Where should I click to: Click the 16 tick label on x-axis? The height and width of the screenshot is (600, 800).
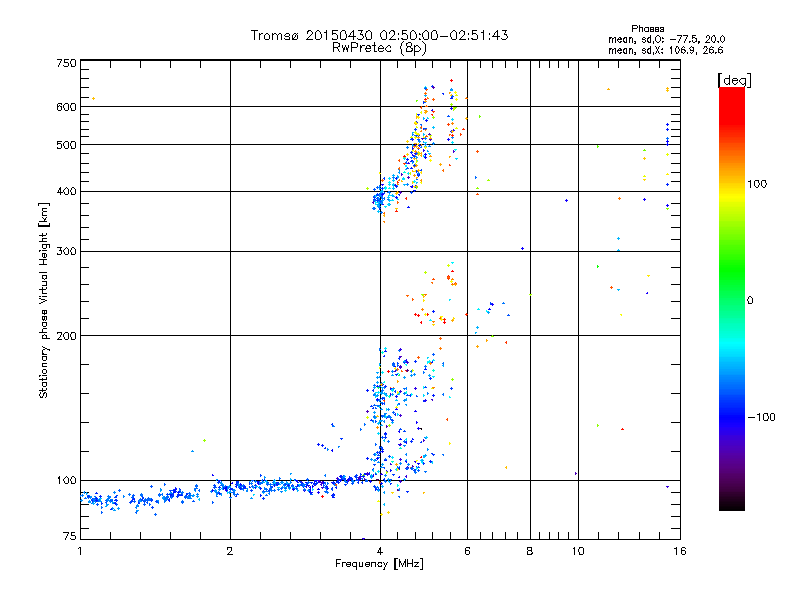tap(677, 551)
